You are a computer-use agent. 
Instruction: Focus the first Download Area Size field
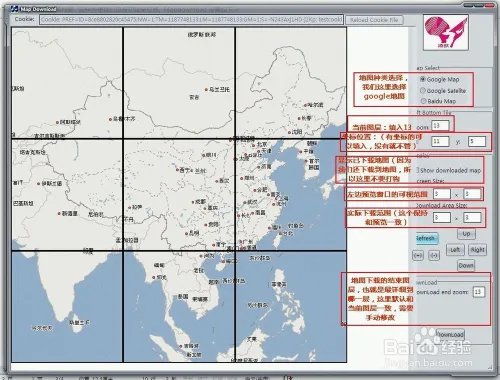click(x=442, y=218)
